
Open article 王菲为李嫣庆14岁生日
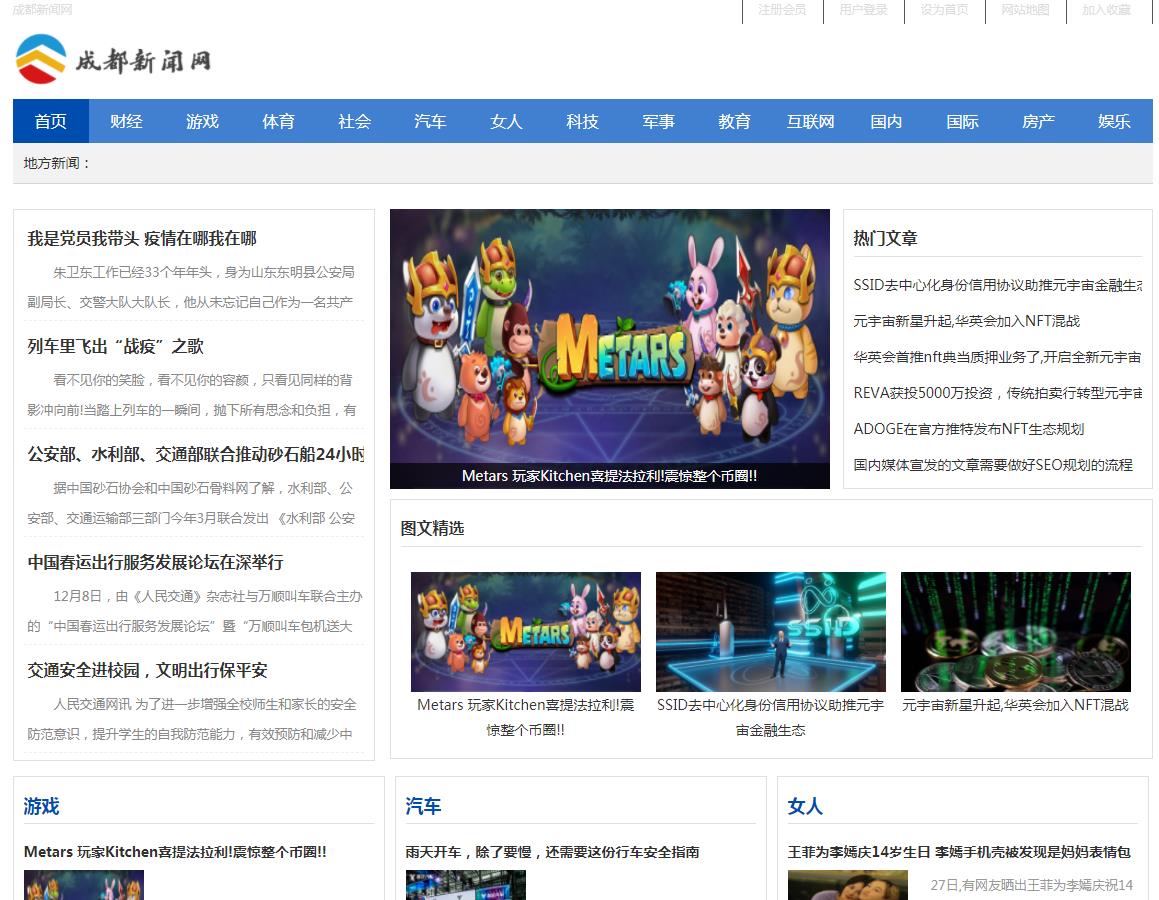click(959, 852)
